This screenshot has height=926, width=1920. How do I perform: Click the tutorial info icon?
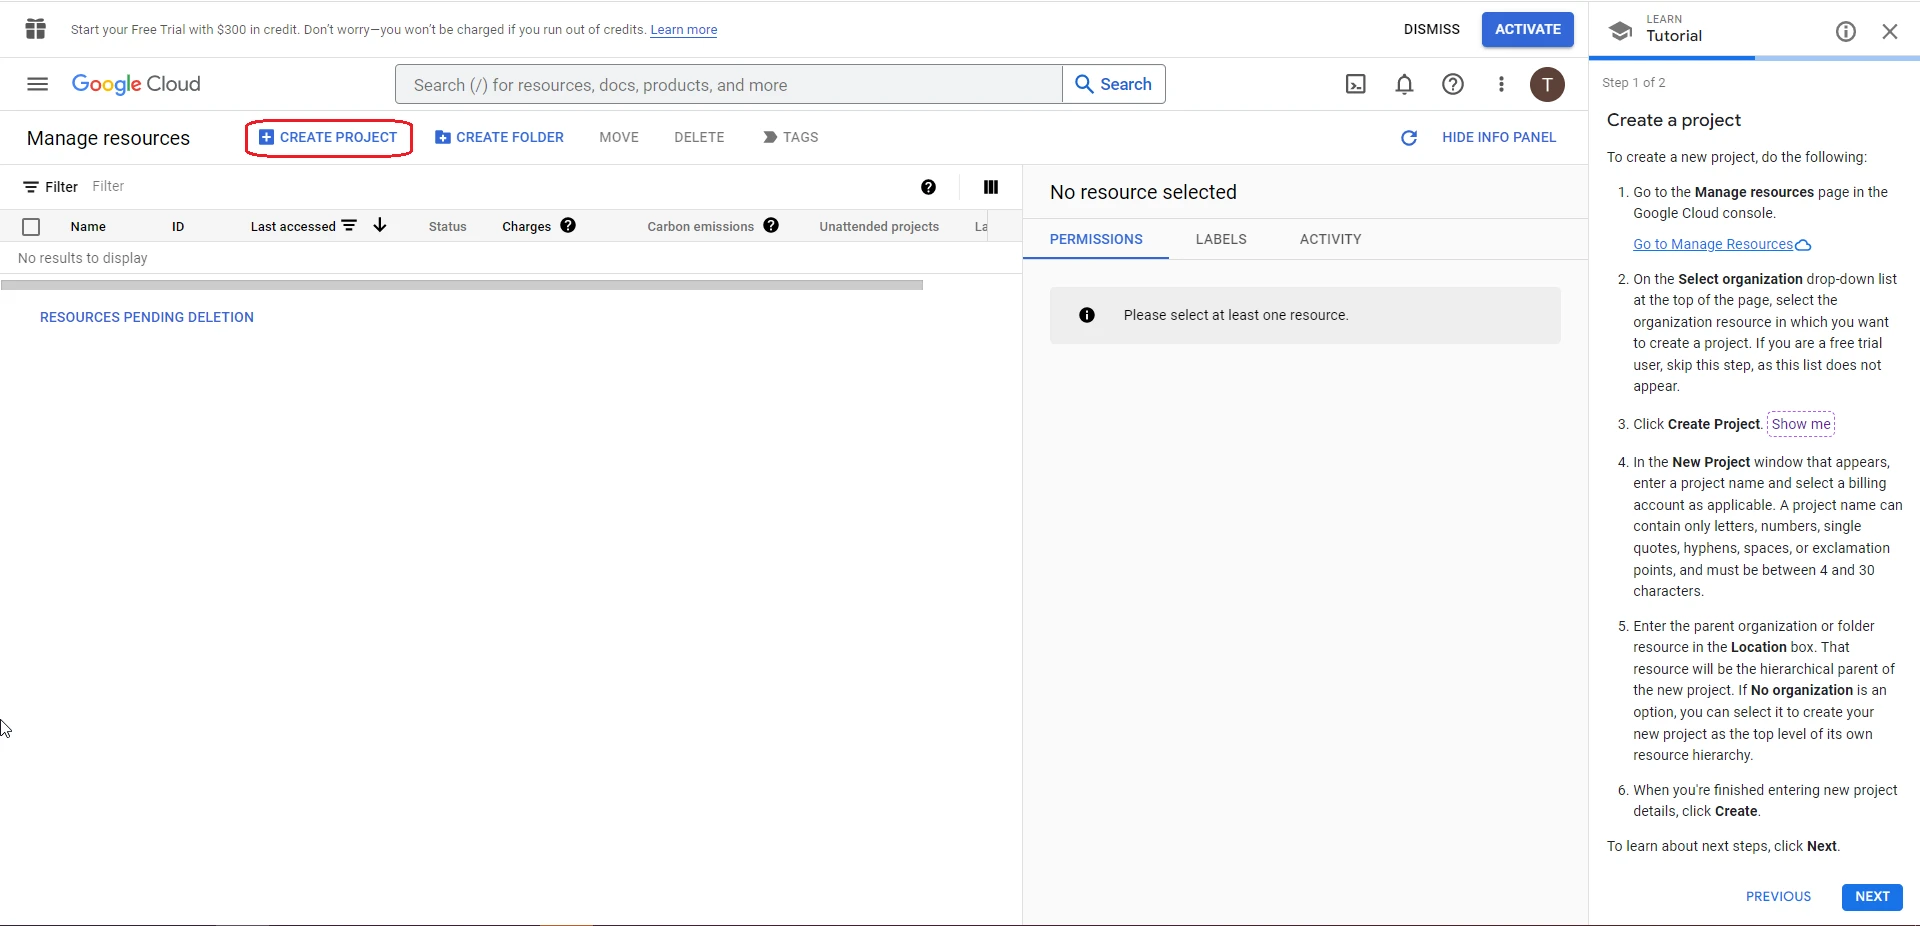(1846, 32)
